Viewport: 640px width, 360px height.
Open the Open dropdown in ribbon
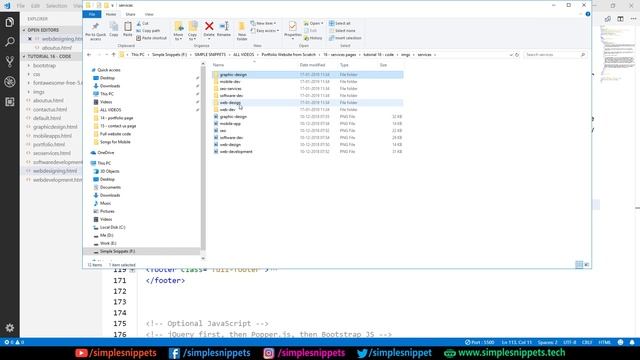[313, 23]
